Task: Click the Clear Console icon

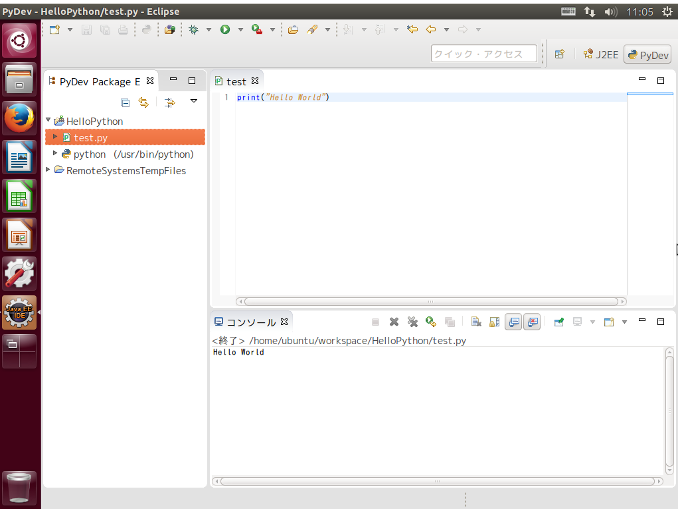Action: coord(476,322)
